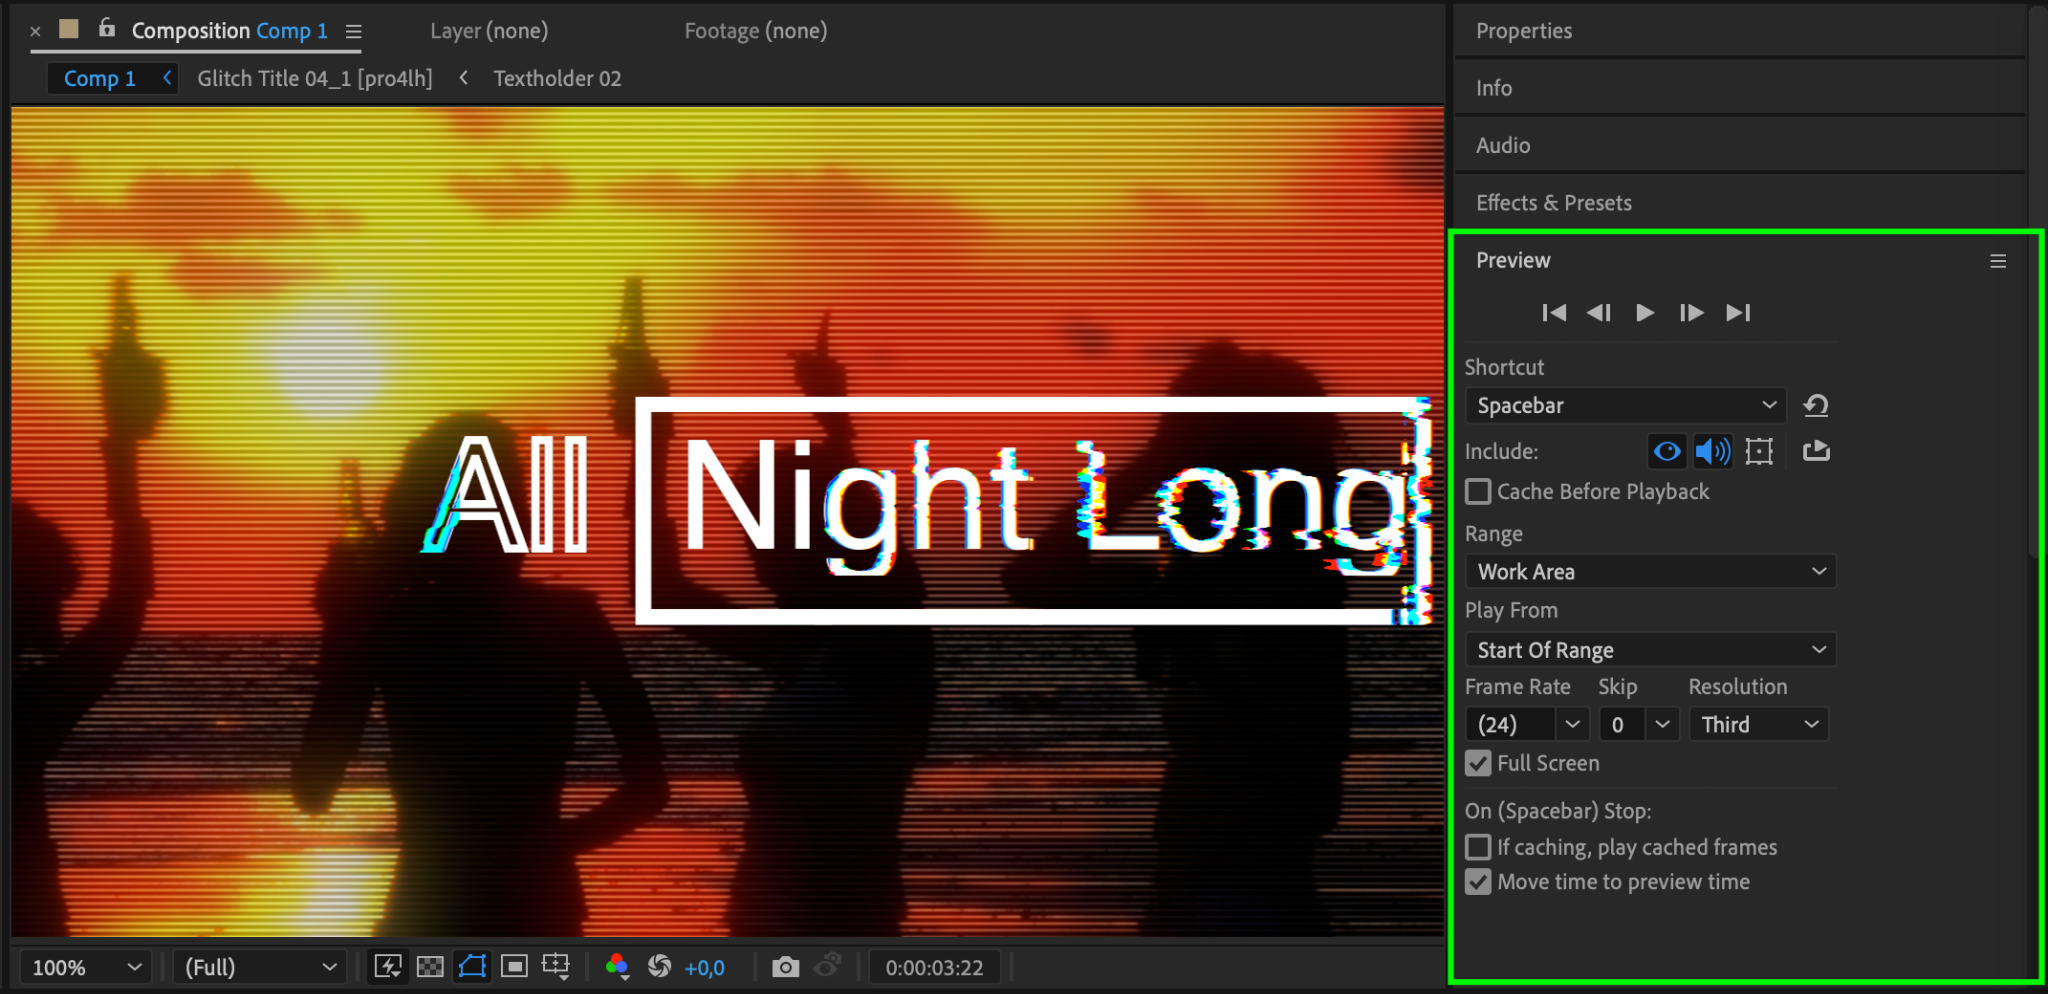2048x994 pixels.
Task: Reset the preview shortcut settings
Action: click(x=1816, y=405)
